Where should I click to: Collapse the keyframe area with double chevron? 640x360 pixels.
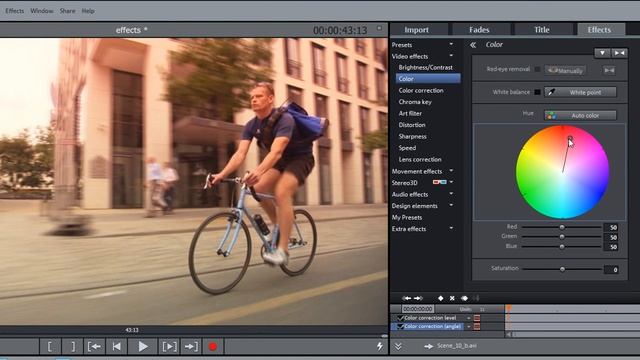pyautogui.click(x=398, y=347)
